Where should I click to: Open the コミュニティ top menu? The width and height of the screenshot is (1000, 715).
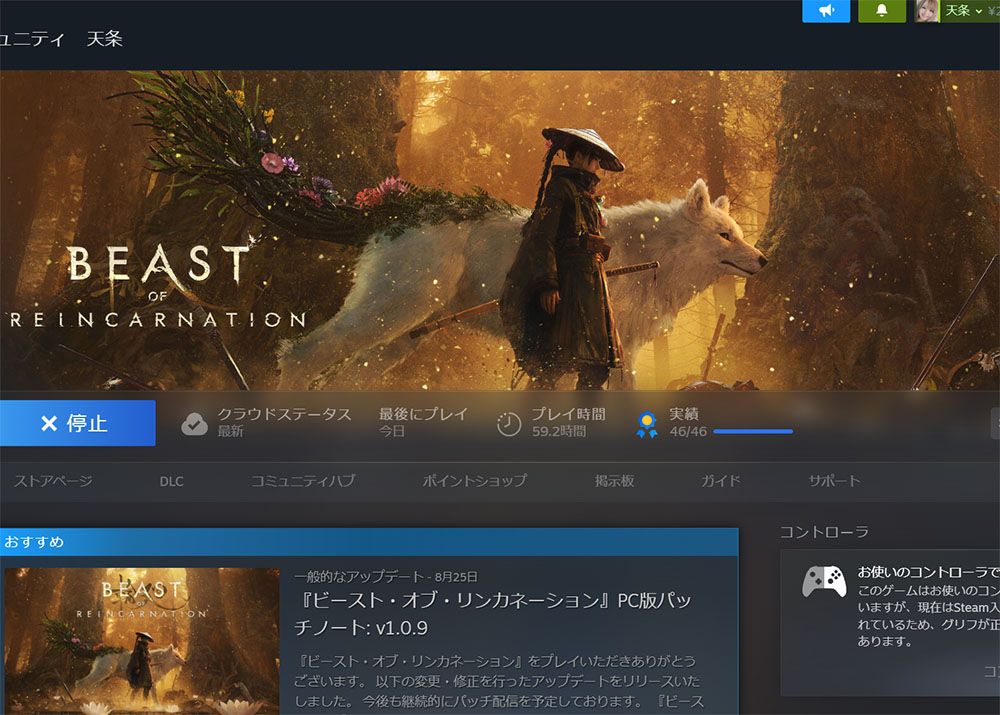coord(32,40)
